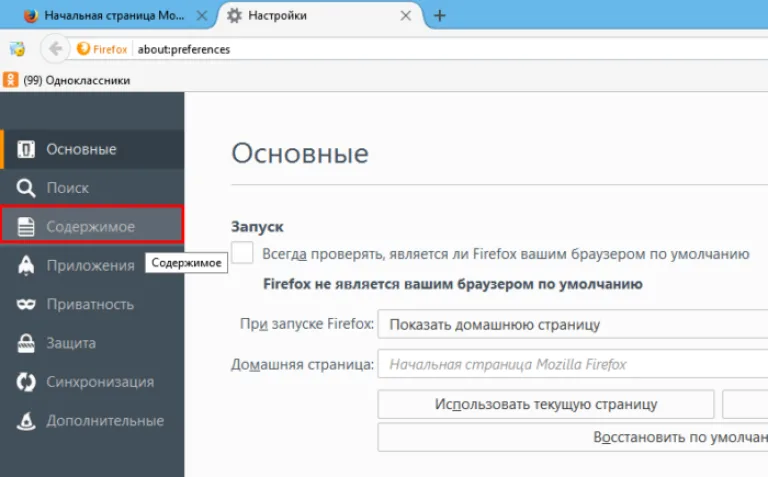
Task: Click the magnifier icon next to Поиск
Action: pos(25,188)
